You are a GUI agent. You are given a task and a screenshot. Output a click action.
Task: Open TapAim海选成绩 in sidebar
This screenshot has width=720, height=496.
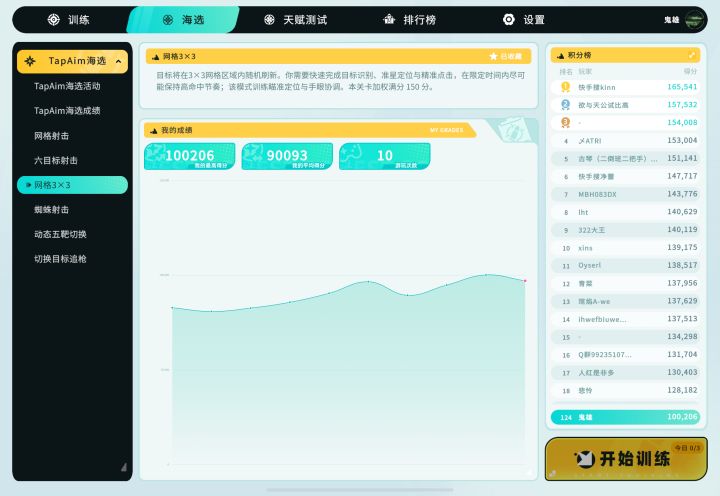67,111
